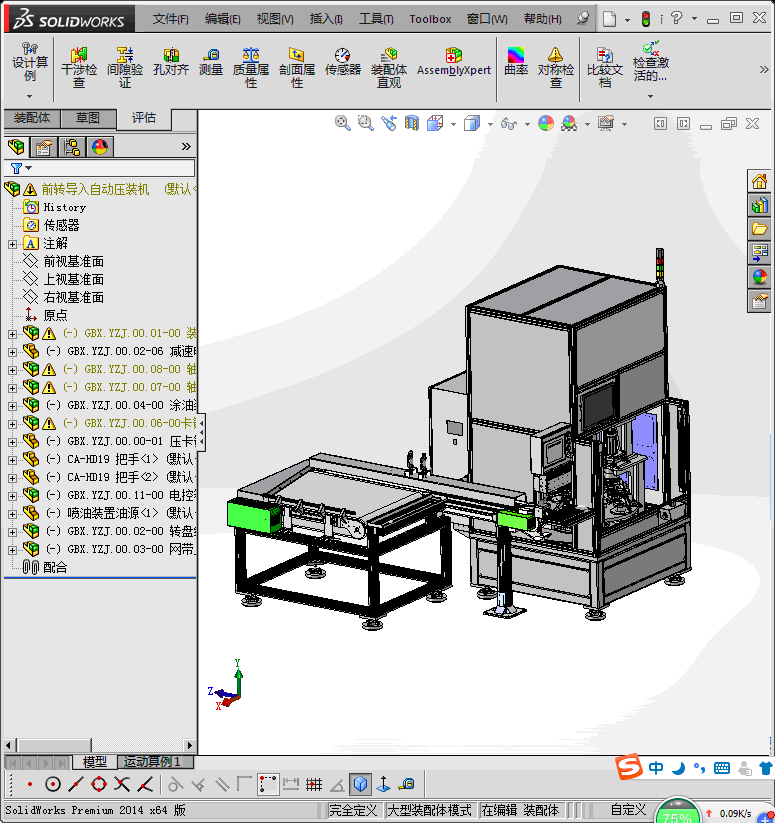The height and width of the screenshot is (823, 775).
Task: Toggle intersection snap icon in bottom toolbar
Action: [122, 784]
